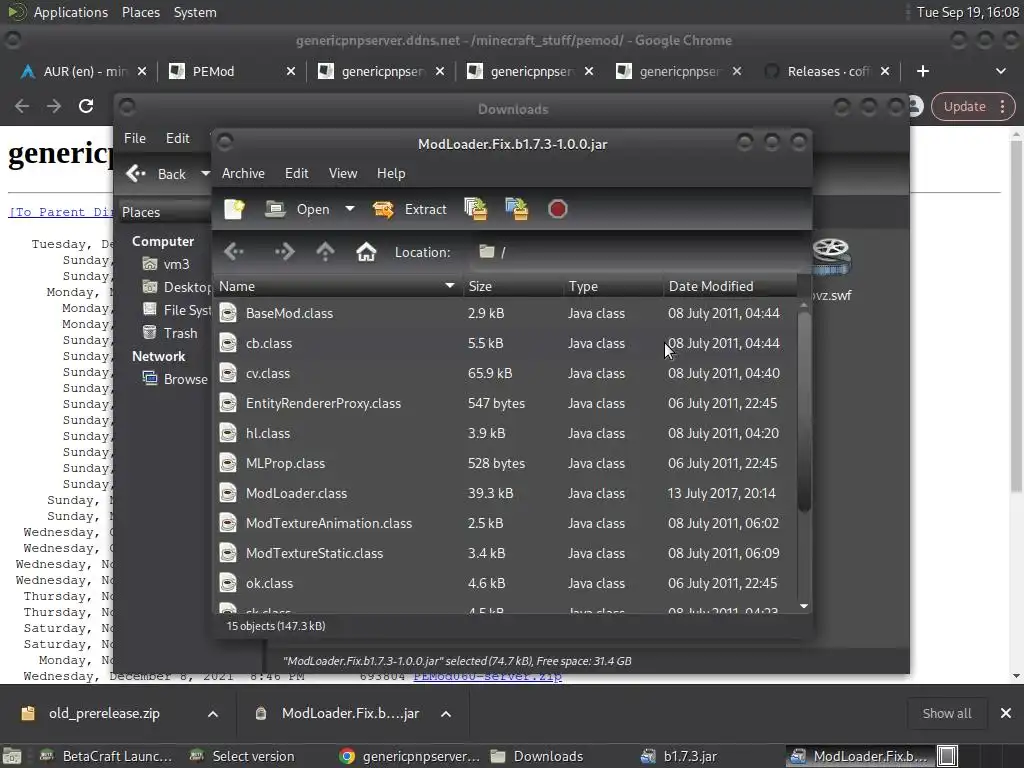Image resolution: width=1024 pixels, height=768 pixels.
Task: Open Desktop in Places sidebar
Action: [176, 287]
